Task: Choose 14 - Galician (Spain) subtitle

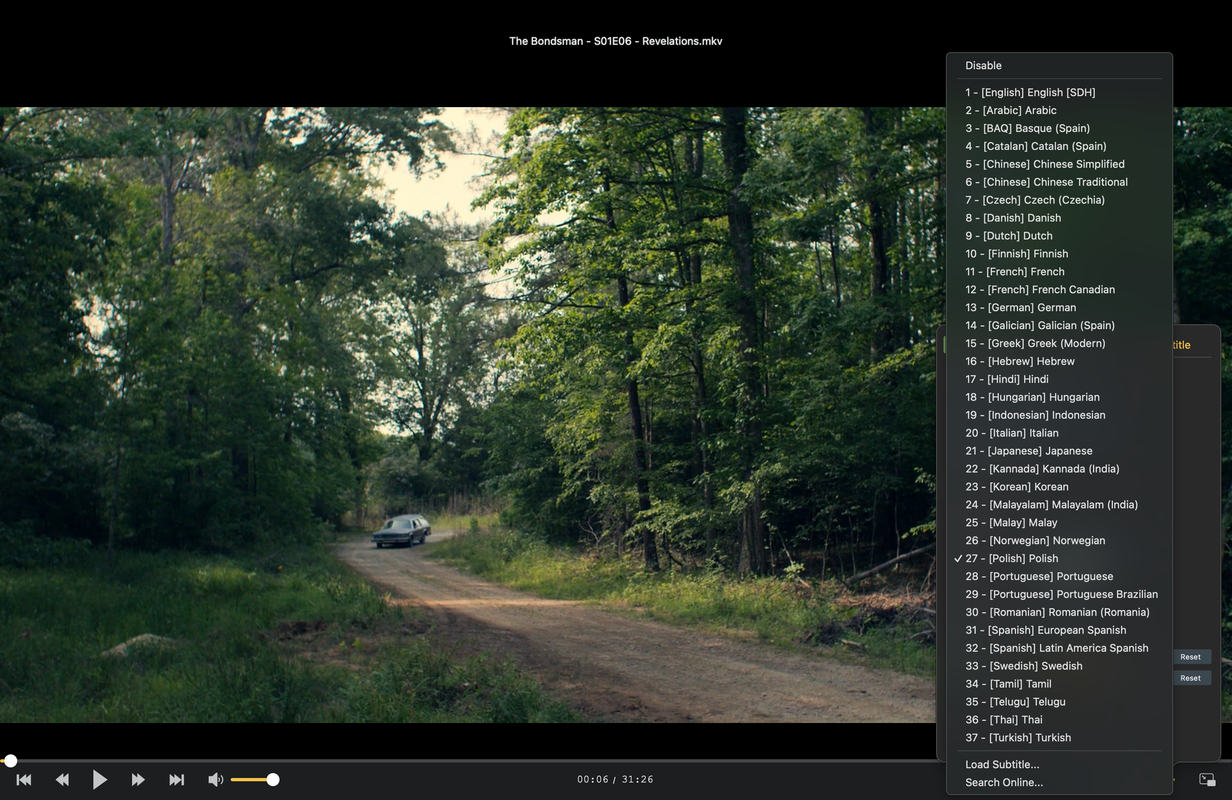Action: coord(1059,327)
